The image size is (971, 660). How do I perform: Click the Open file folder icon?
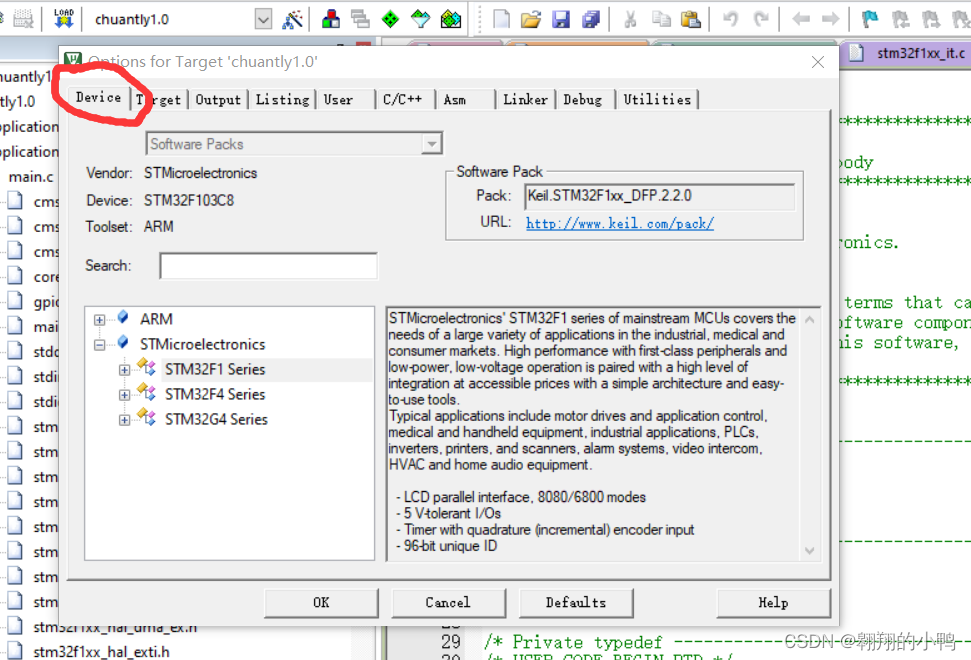(x=531, y=19)
